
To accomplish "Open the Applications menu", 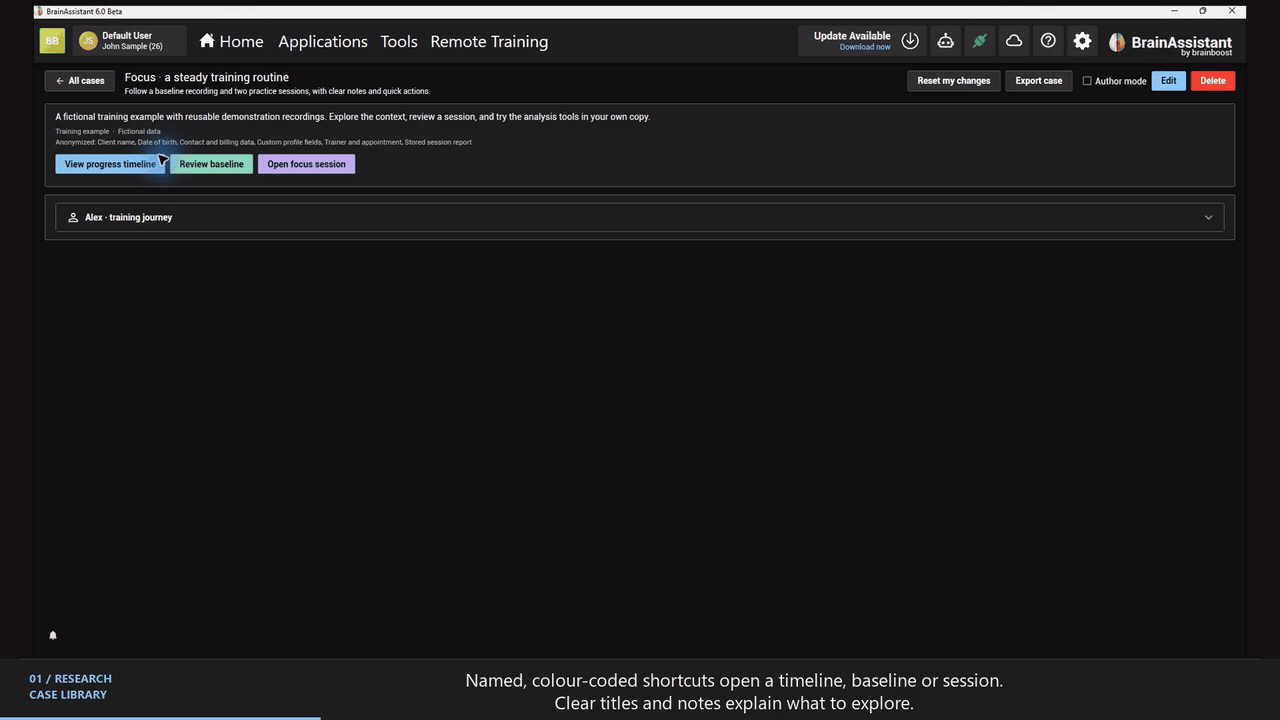I will [x=323, y=41].
